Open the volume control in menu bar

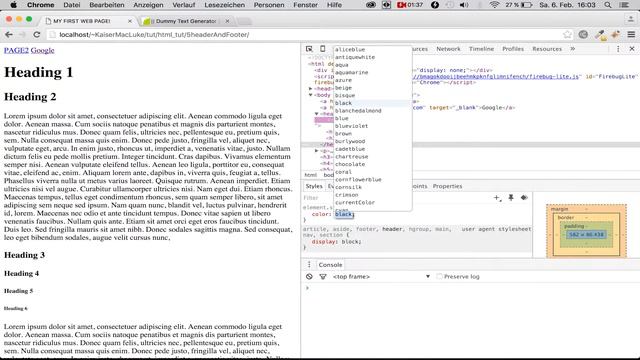[x=464, y=5]
